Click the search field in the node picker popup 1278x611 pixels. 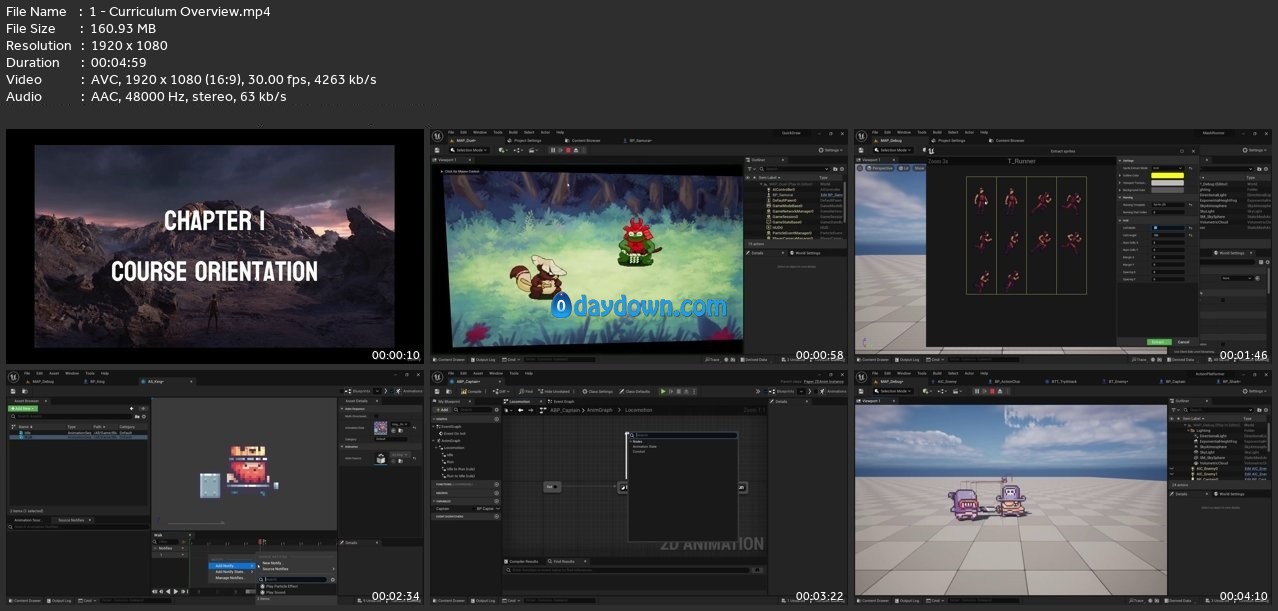coord(682,435)
